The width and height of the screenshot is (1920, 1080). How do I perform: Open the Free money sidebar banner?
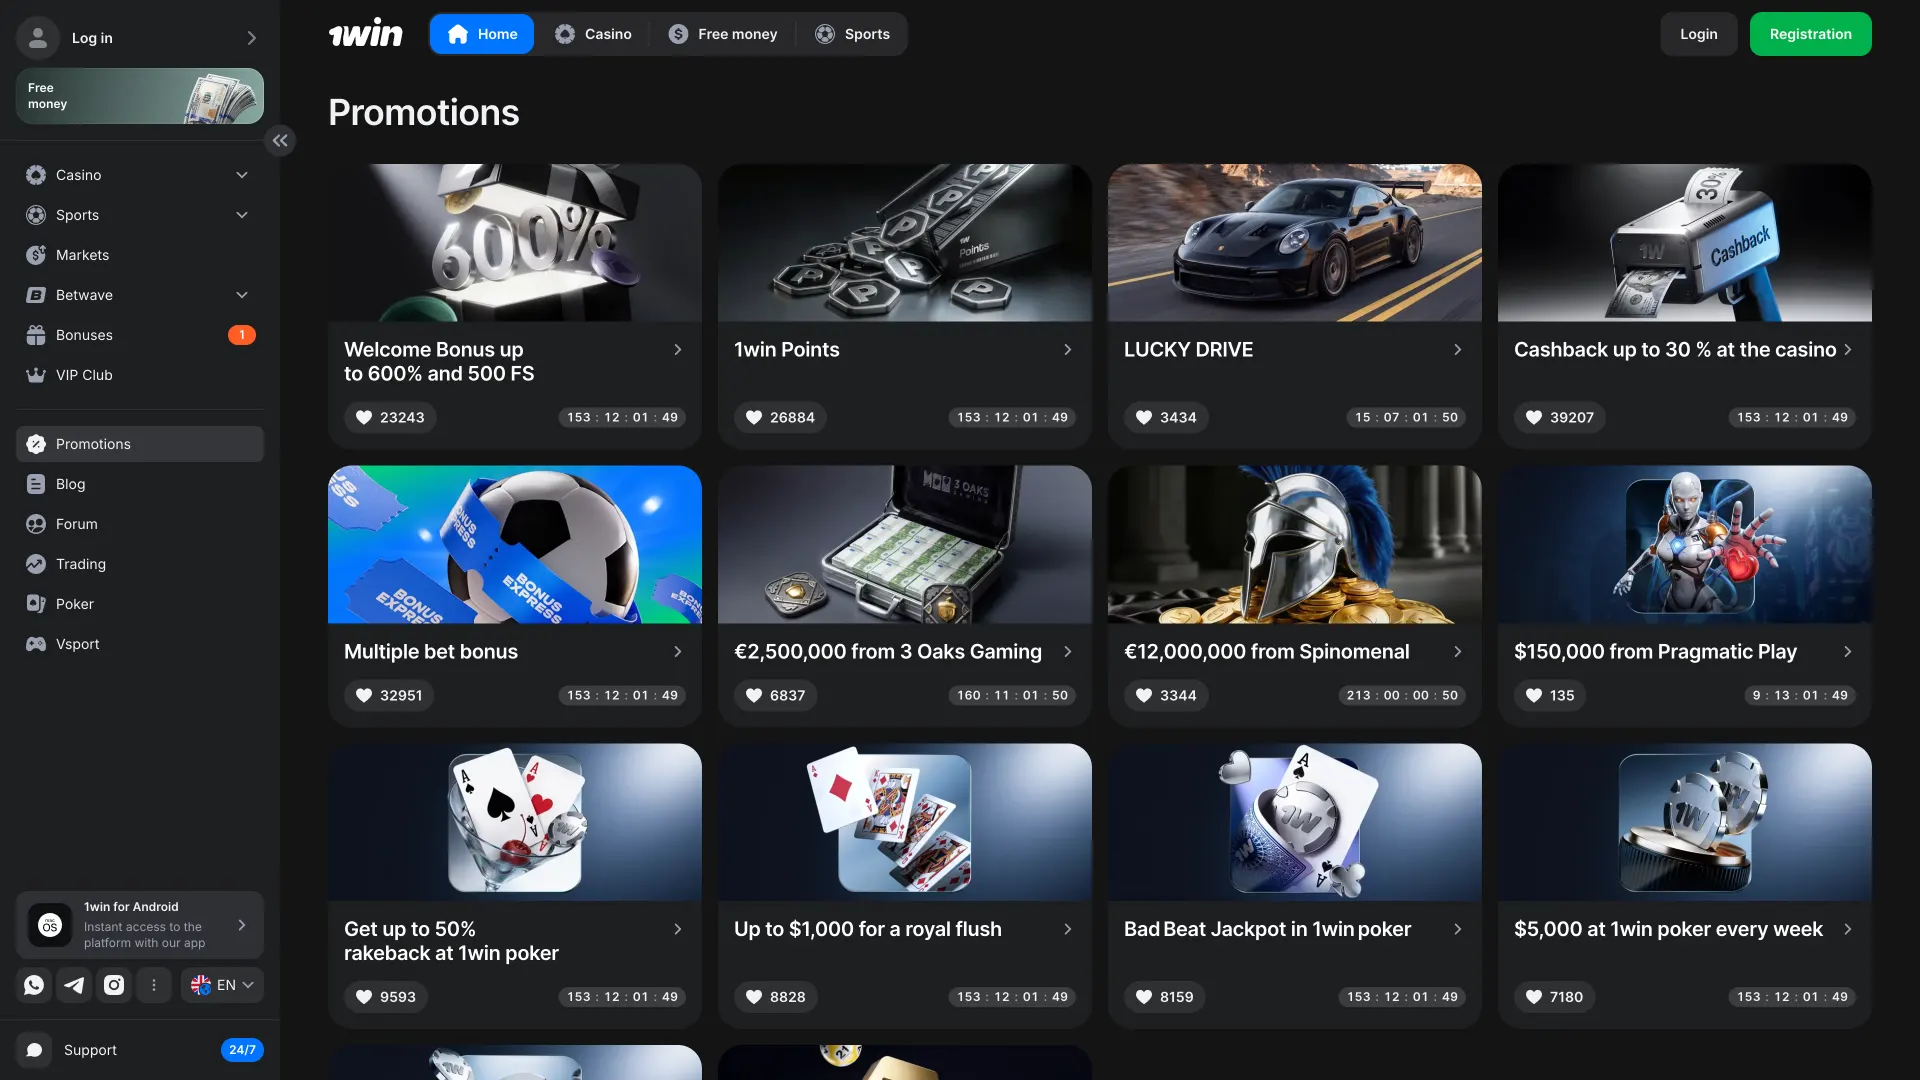140,96
